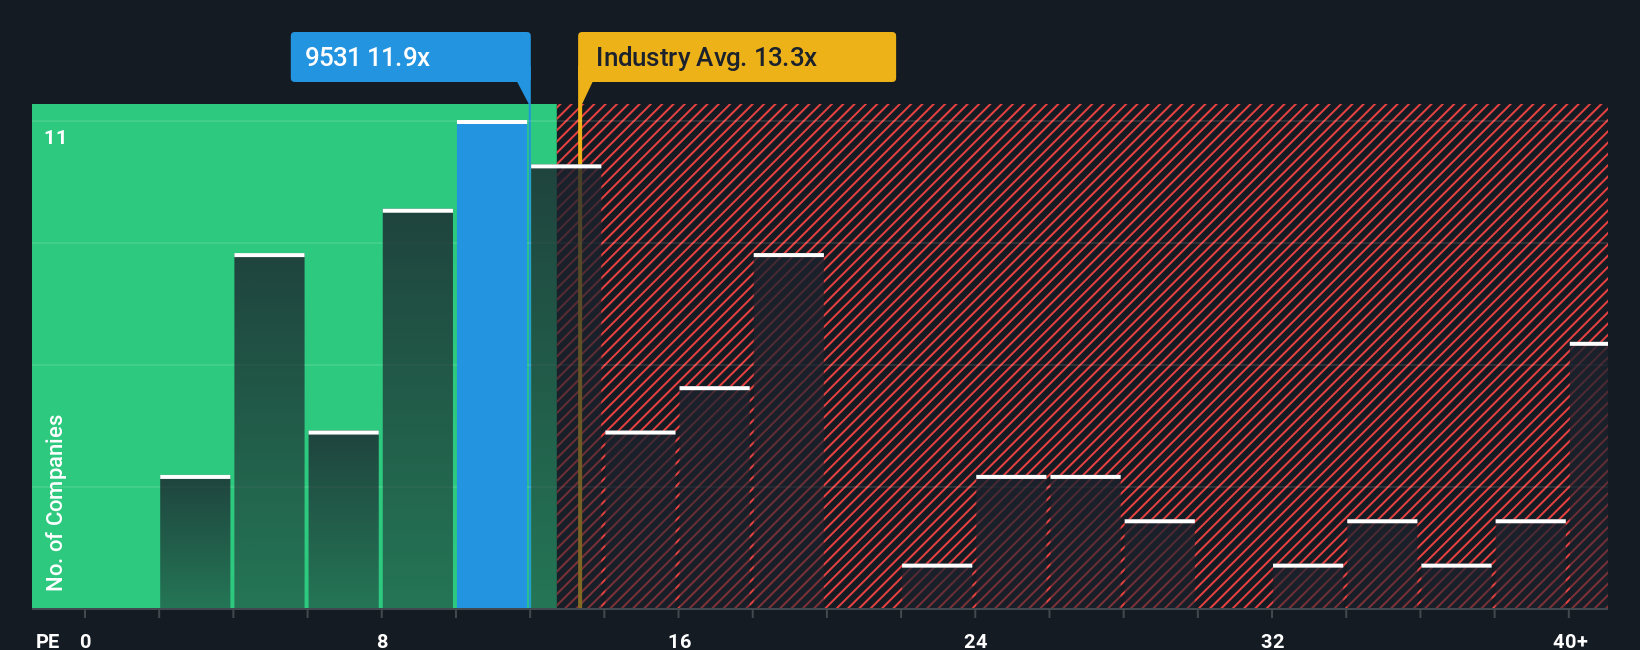
Task: Click the No. of Companies axis title
Action: pyautogui.click(x=55, y=502)
